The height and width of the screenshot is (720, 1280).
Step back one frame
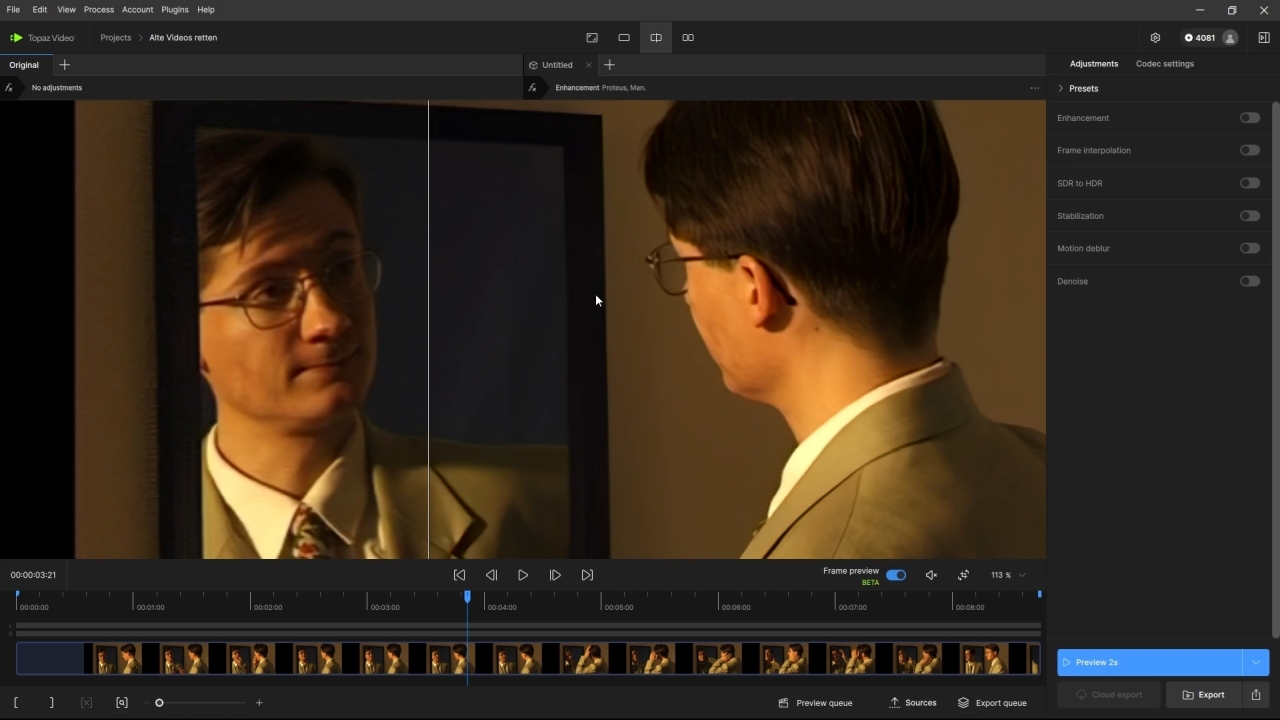pos(491,575)
